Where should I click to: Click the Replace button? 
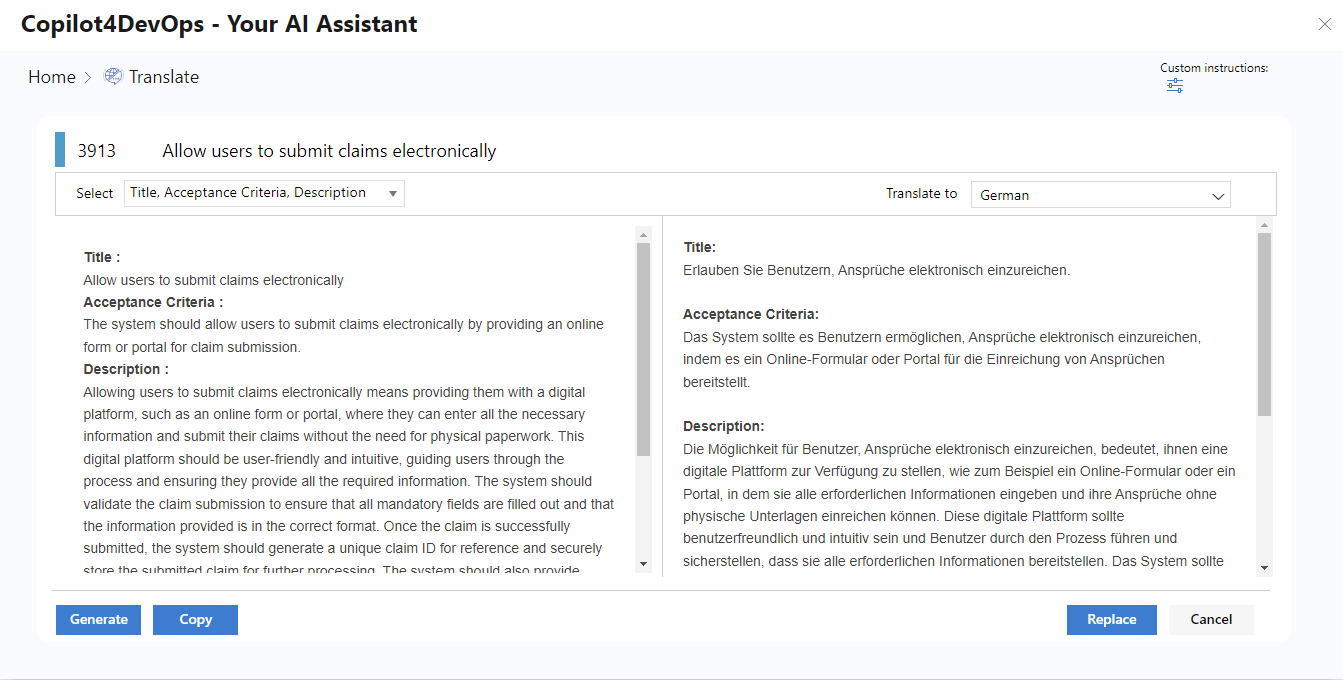(x=1112, y=620)
